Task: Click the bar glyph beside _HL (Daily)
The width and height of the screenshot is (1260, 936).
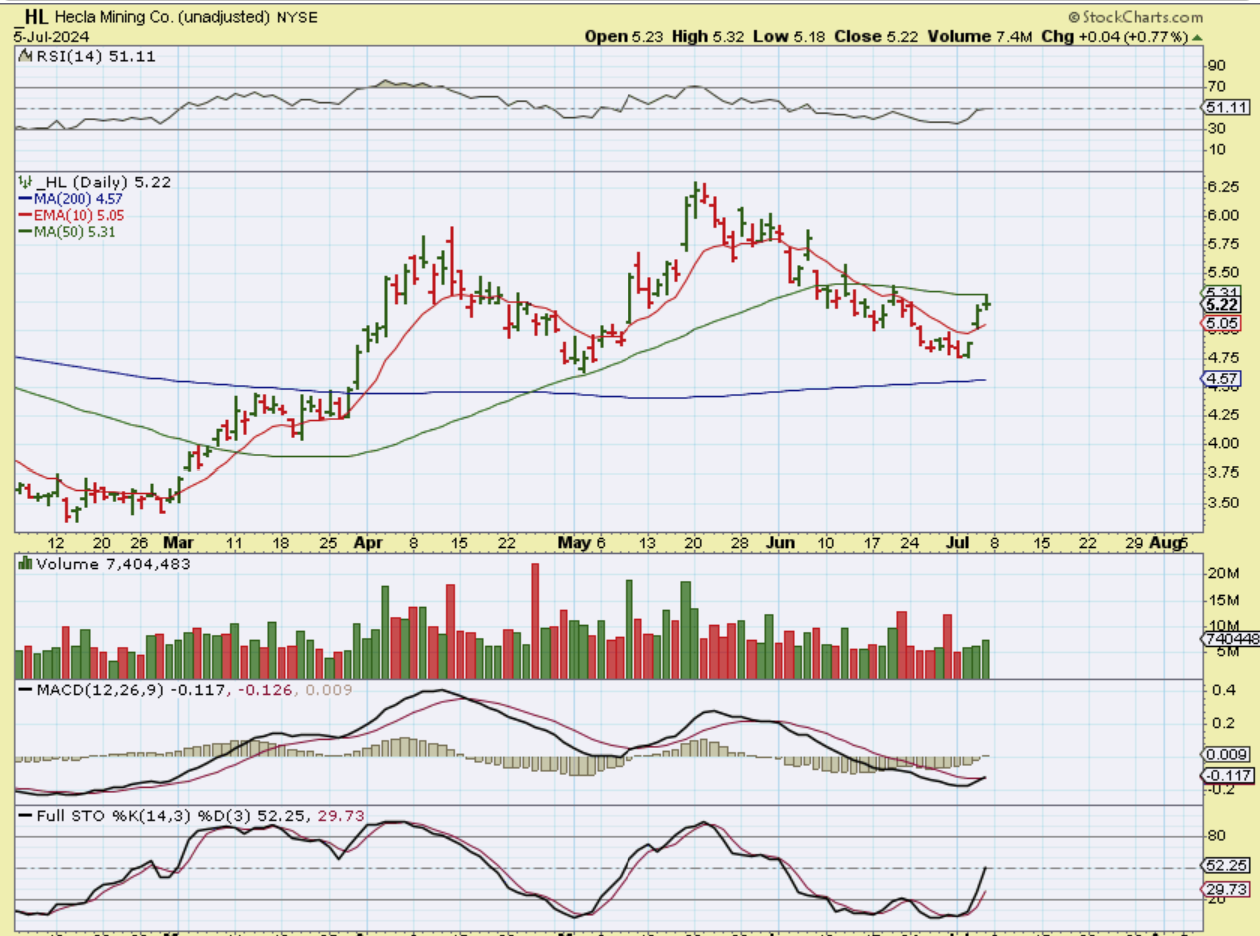Action: click(x=25, y=183)
